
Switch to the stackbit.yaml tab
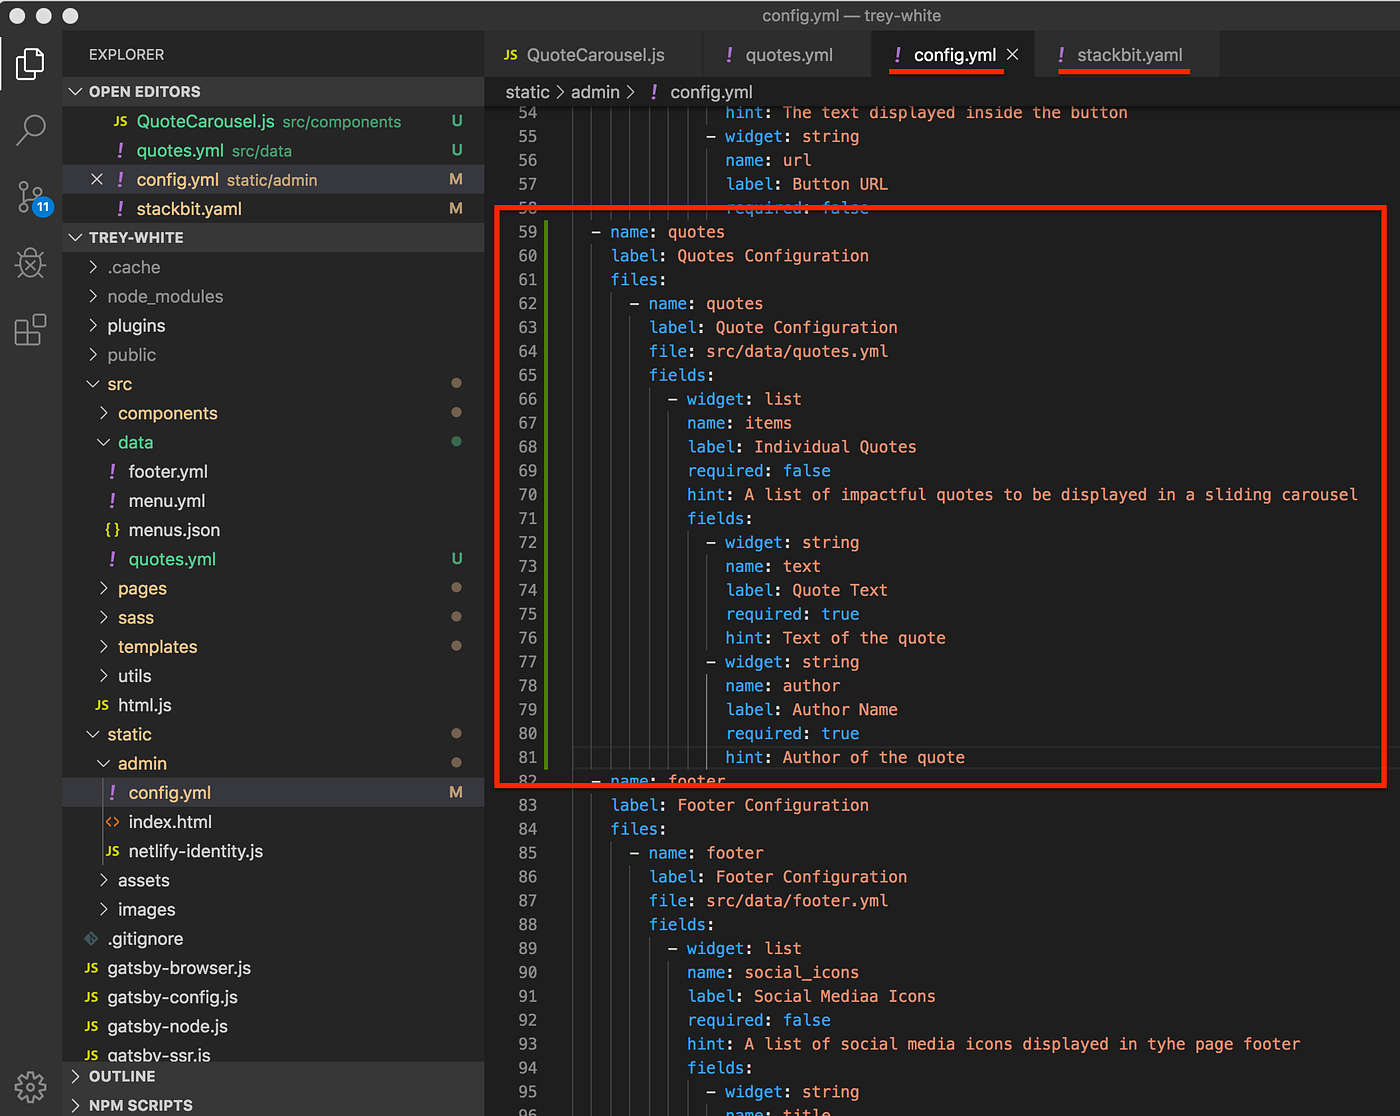coord(1129,55)
